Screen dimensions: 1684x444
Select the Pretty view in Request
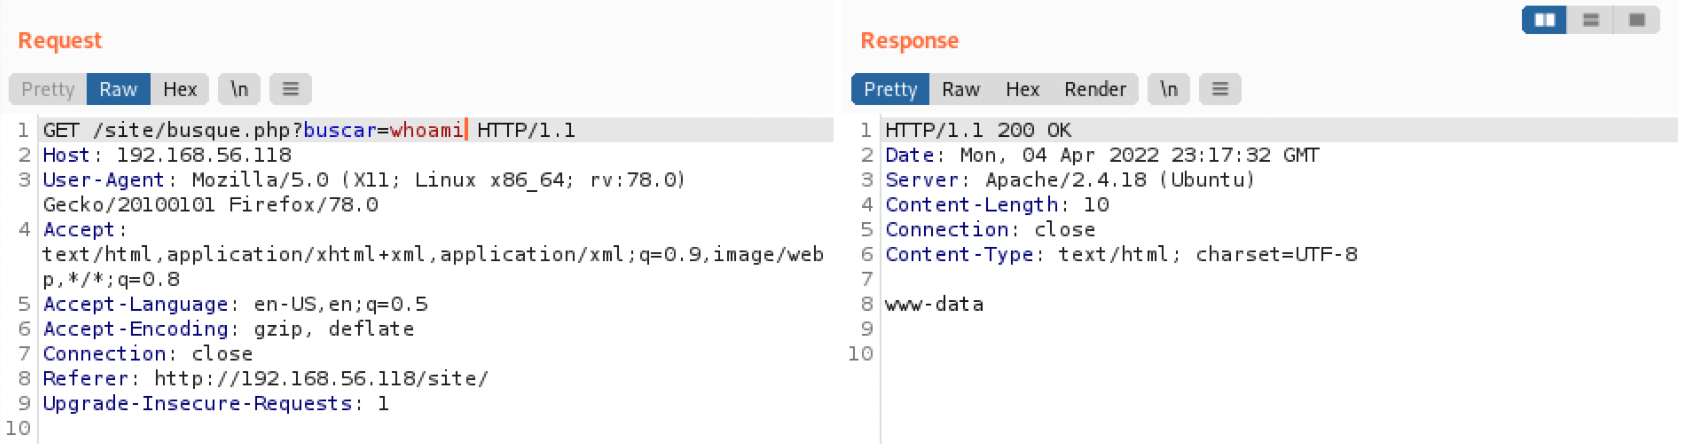click(x=48, y=89)
